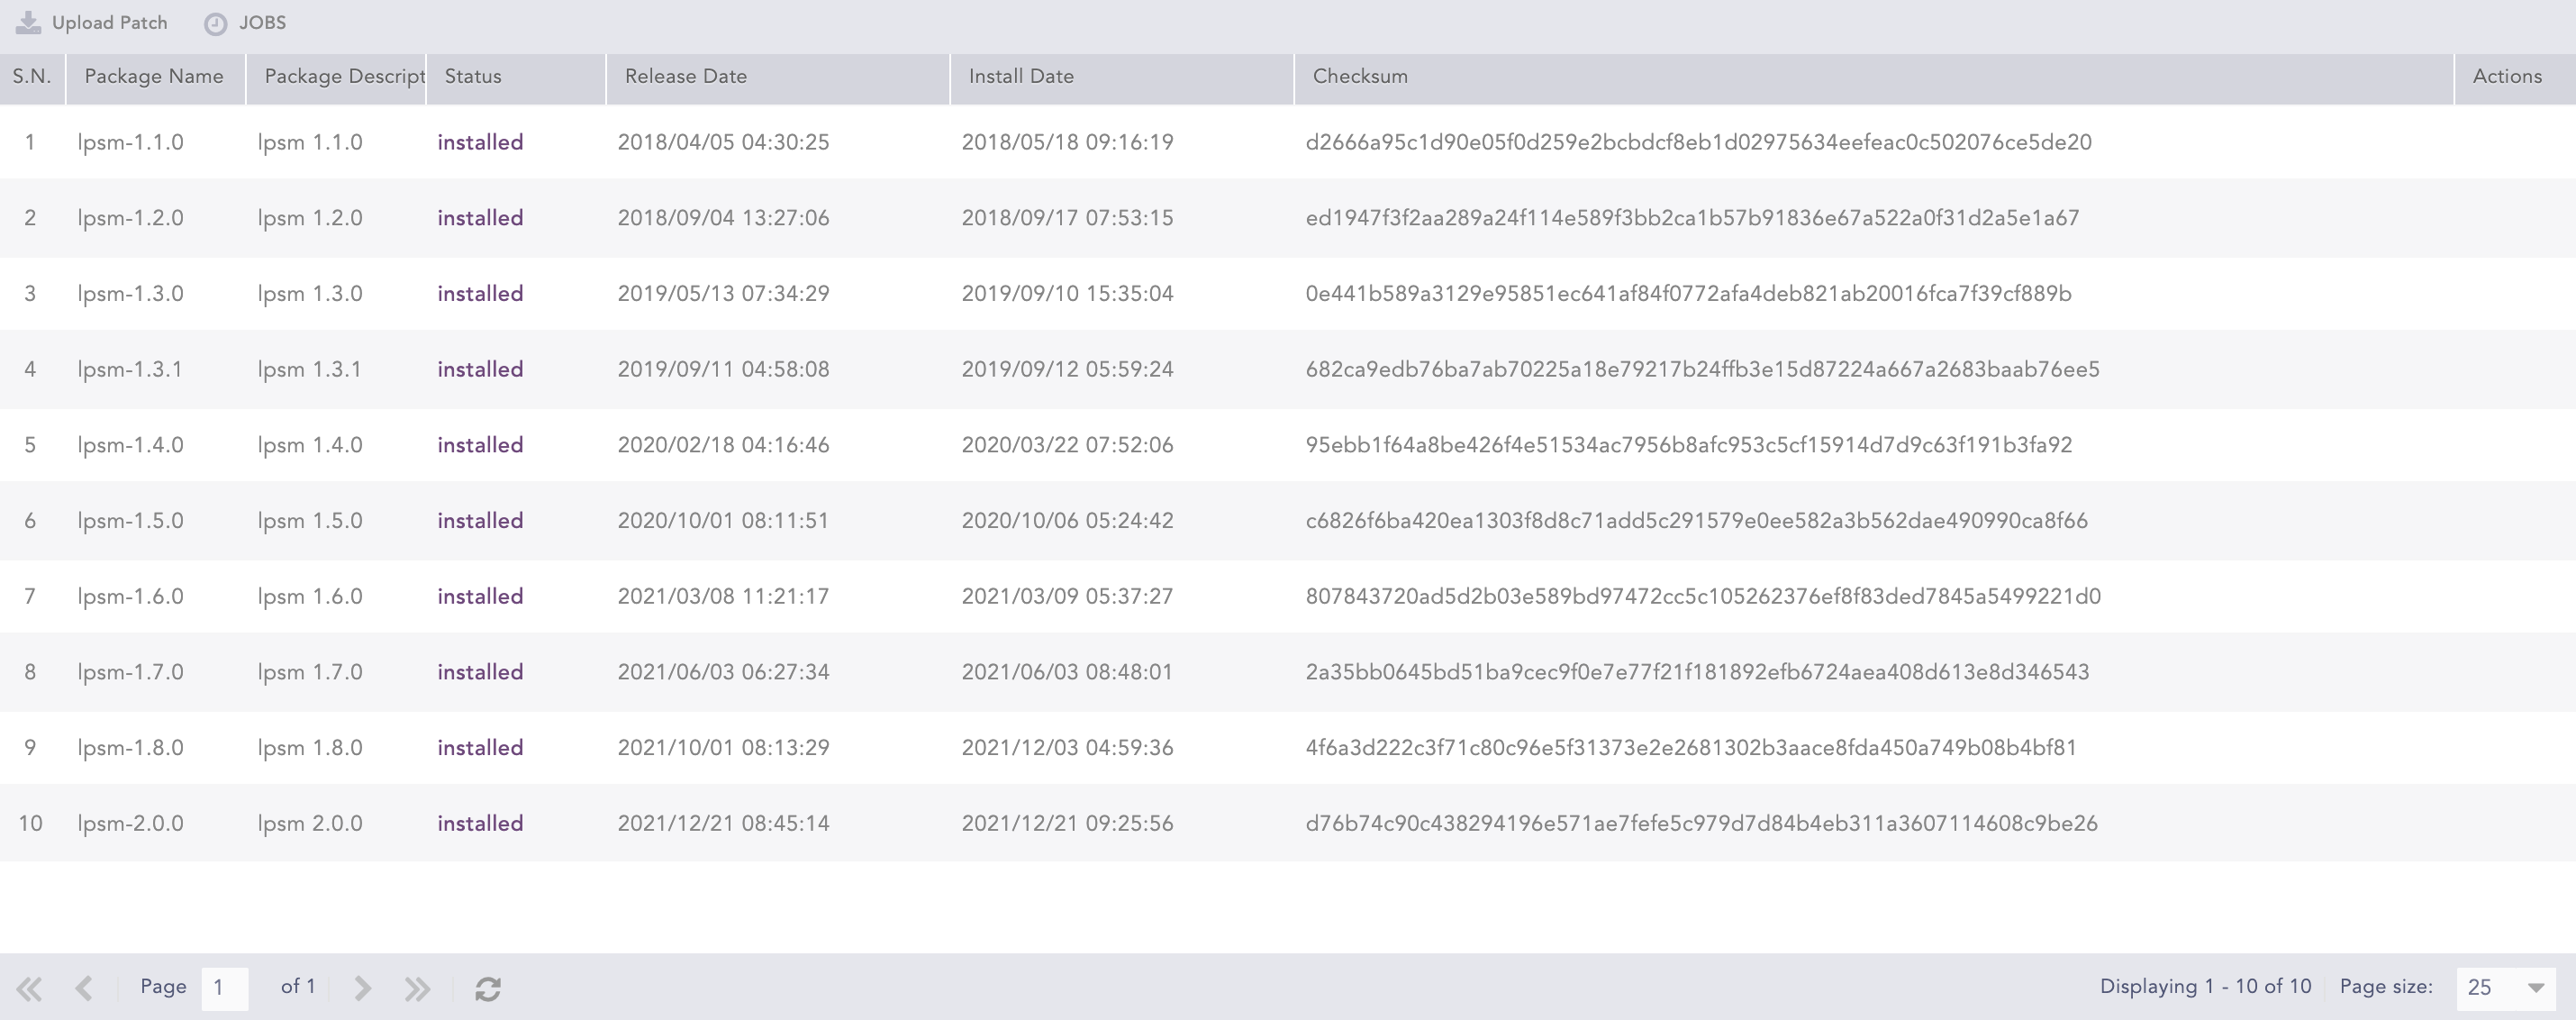This screenshot has width=2576, height=1020.
Task: Jump to first page using double-left chevron
Action: click(x=30, y=988)
